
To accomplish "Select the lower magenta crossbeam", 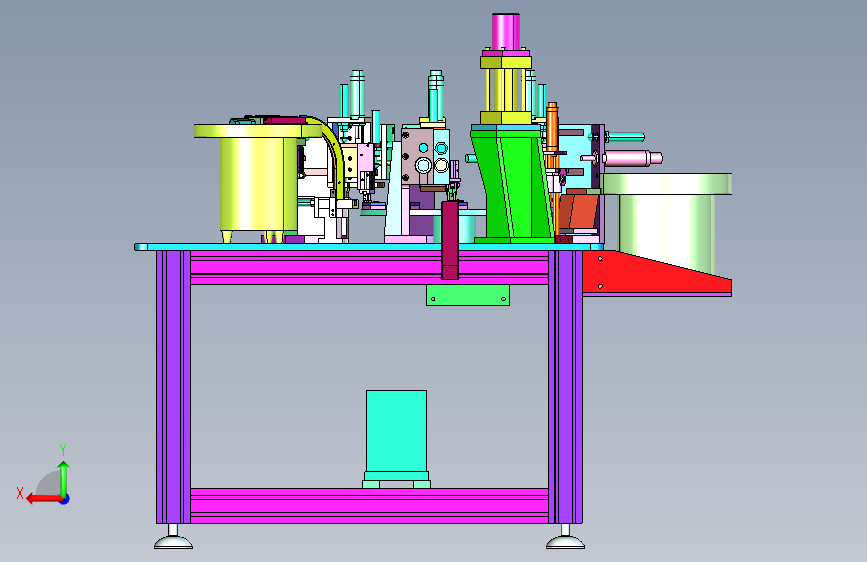I will 369,506.
